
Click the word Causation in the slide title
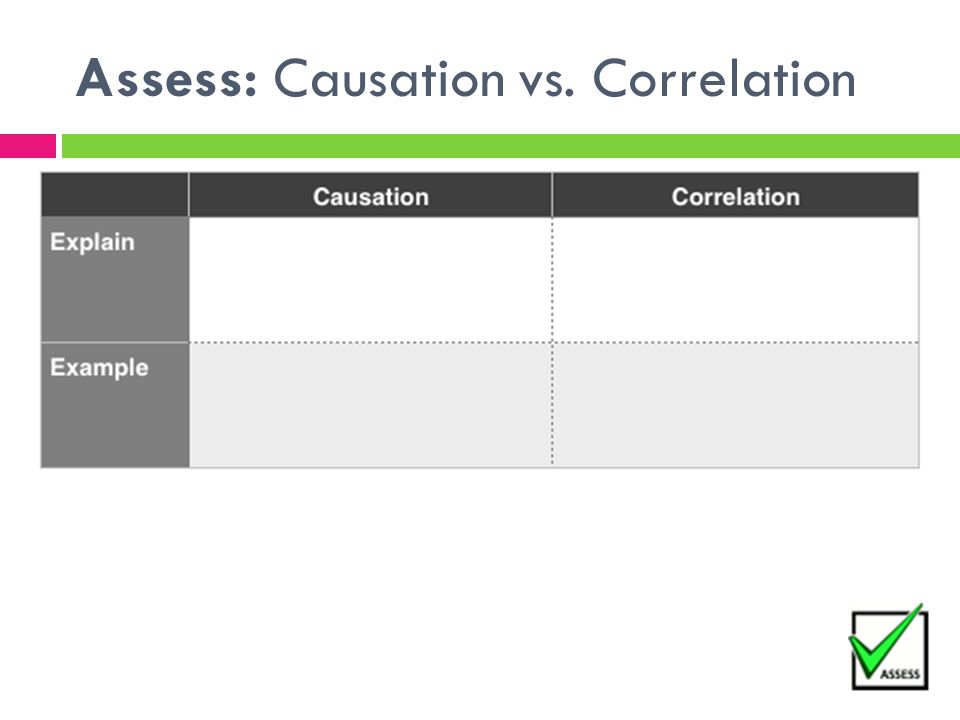(389, 78)
